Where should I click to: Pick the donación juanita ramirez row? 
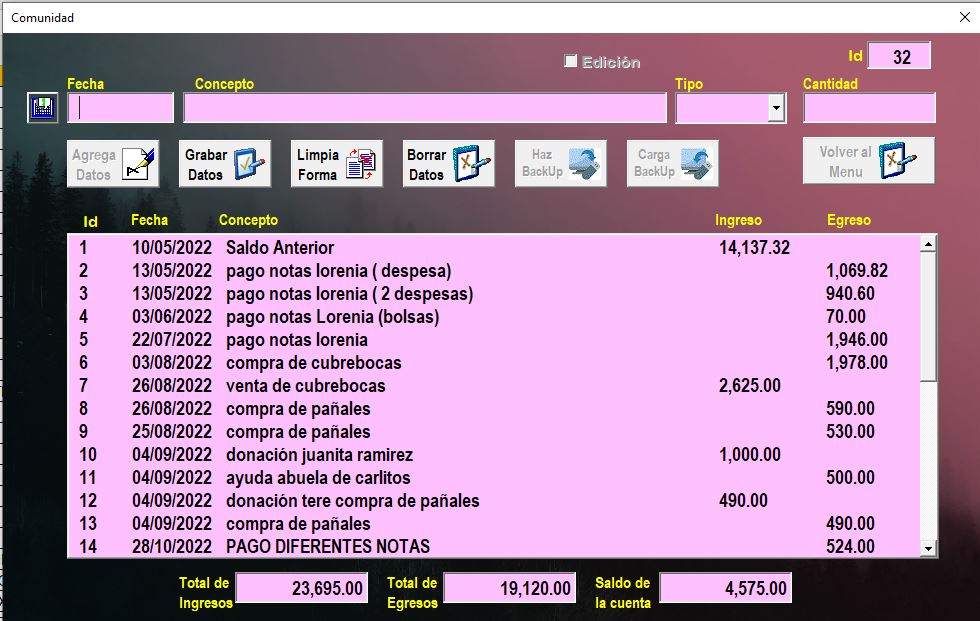(x=319, y=455)
